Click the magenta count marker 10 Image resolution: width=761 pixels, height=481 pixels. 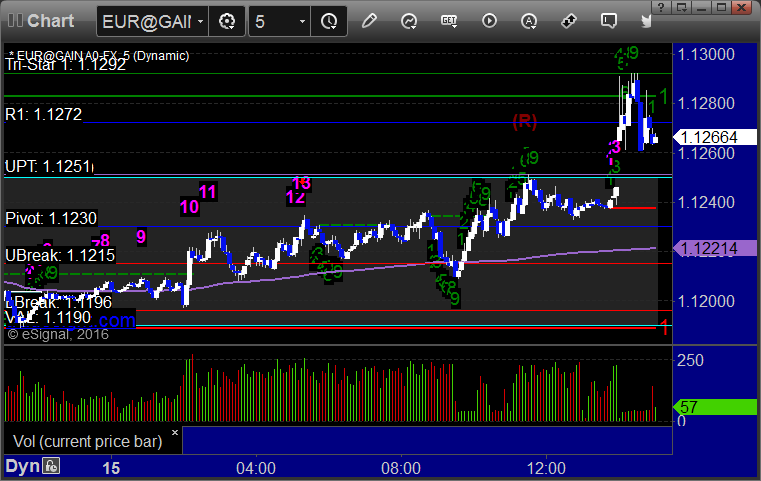[189, 207]
